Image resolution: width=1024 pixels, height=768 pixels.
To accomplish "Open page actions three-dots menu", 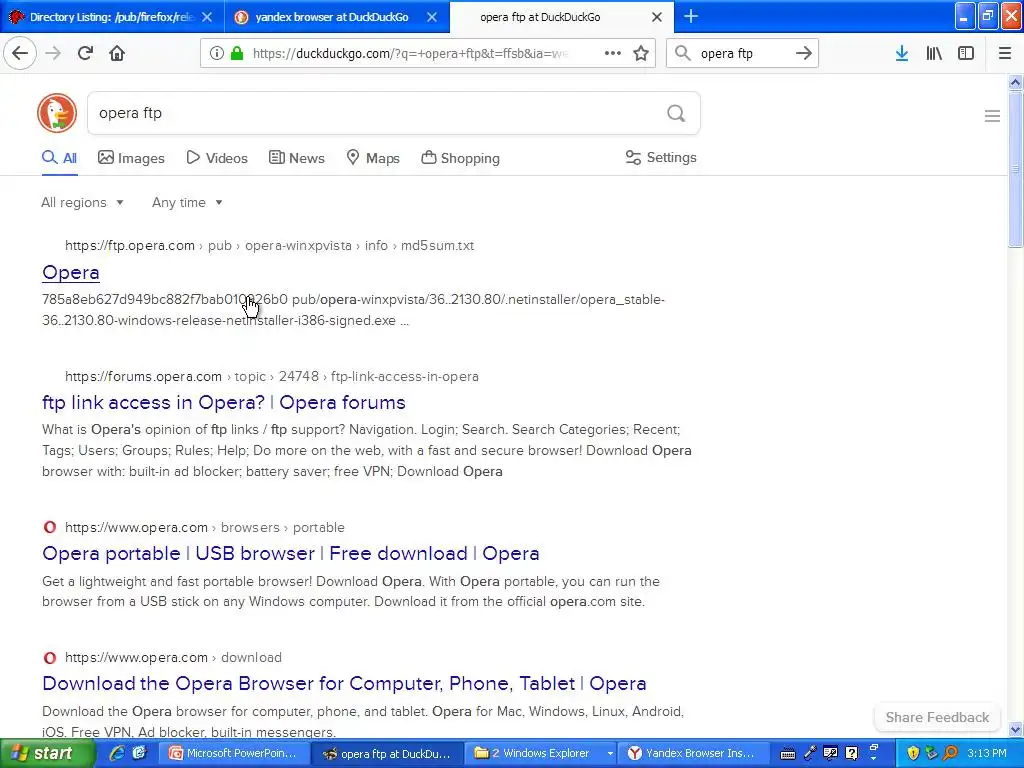I will tap(613, 53).
